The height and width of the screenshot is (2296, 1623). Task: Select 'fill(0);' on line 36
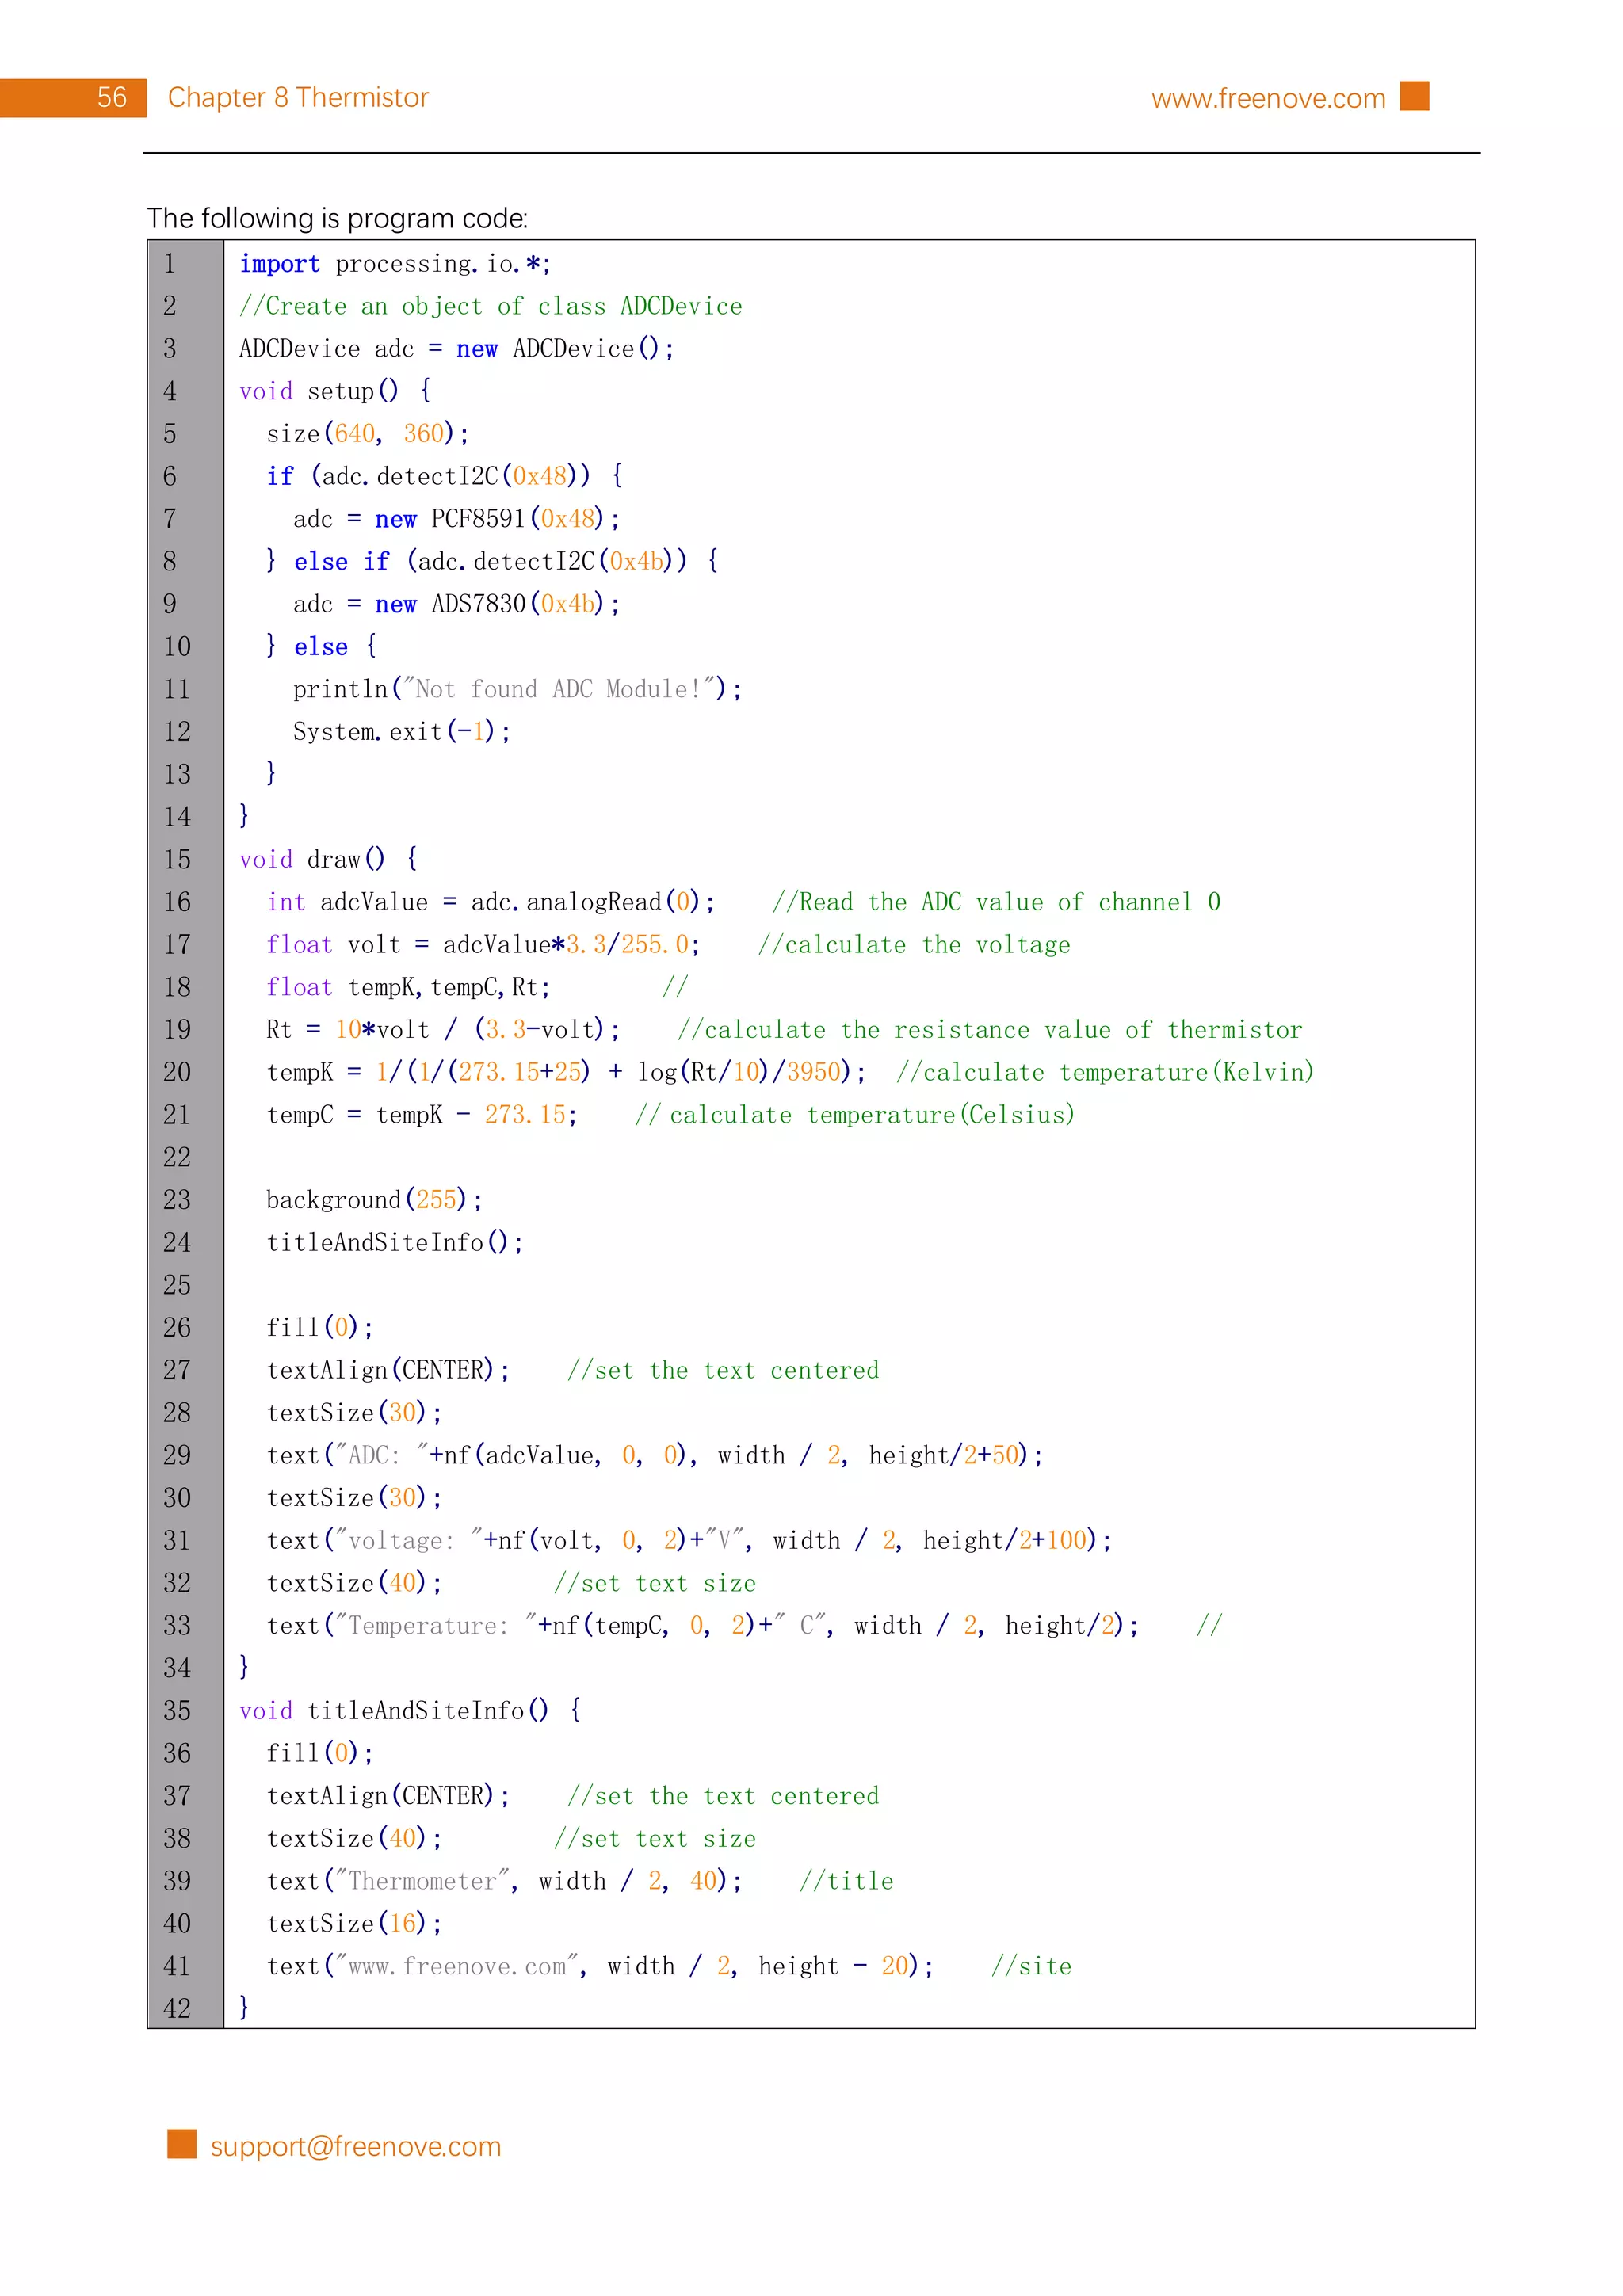(320, 1753)
